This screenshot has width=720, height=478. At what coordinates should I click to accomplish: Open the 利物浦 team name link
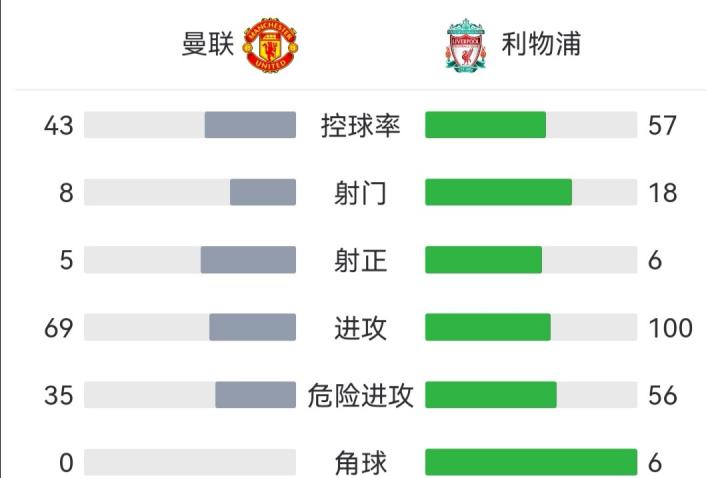point(541,45)
